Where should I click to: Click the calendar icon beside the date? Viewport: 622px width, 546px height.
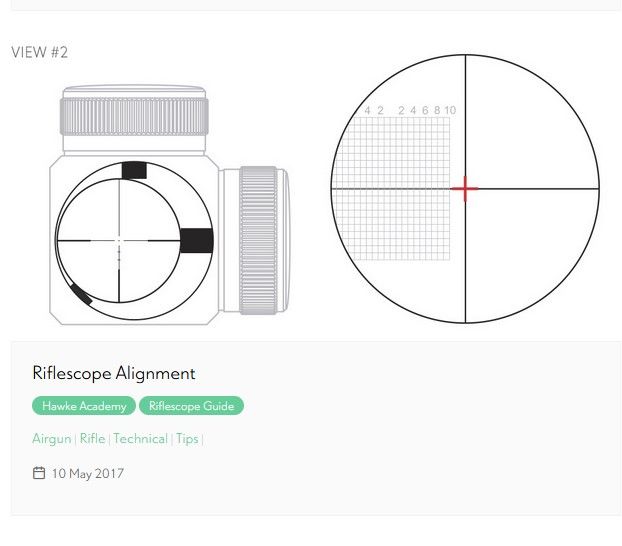tap(39, 473)
